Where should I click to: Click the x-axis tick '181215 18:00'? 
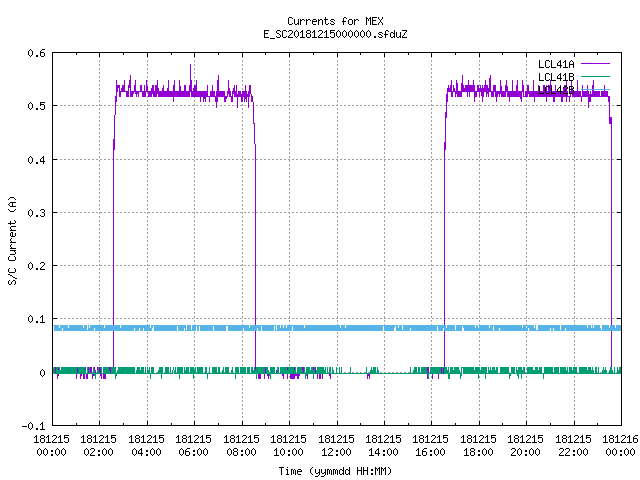[479, 446]
